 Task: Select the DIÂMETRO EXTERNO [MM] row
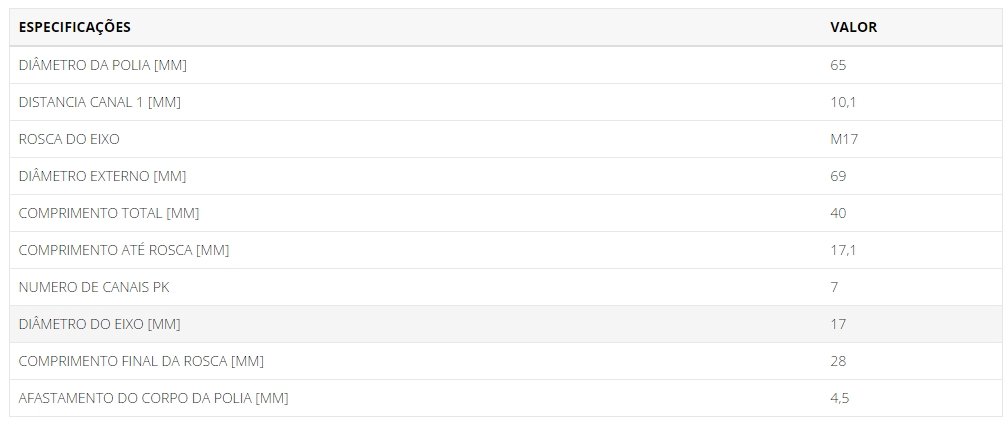(x=504, y=176)
